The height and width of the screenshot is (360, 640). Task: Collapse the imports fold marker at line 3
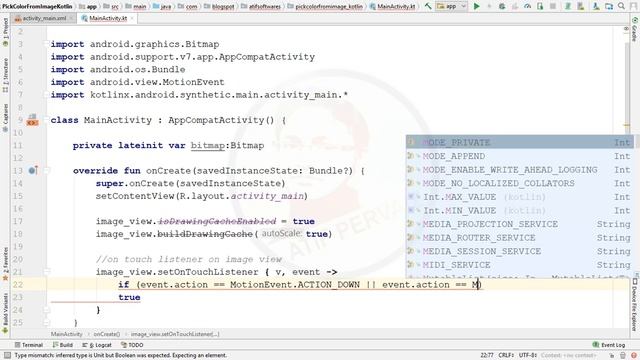tap(46, 44)
